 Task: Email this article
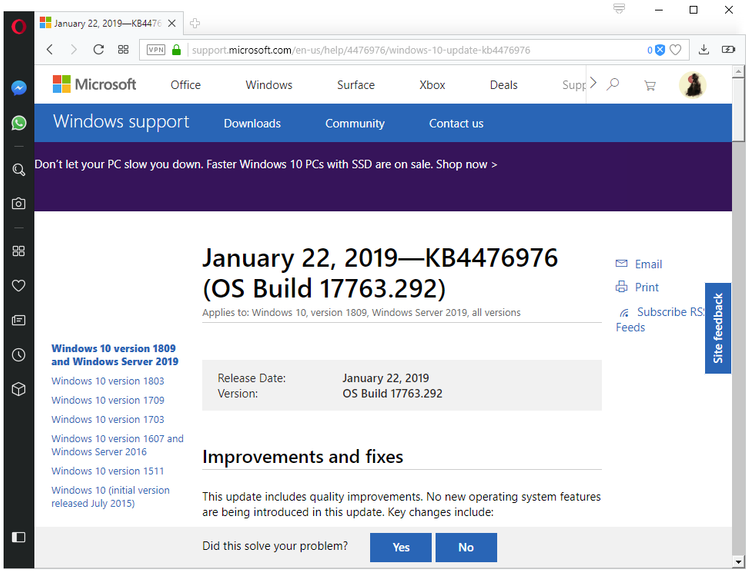pos(639,264)
